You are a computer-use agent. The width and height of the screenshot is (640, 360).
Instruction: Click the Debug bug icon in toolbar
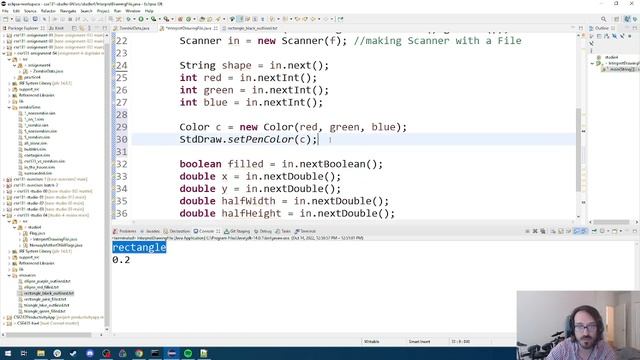(129, 19)
